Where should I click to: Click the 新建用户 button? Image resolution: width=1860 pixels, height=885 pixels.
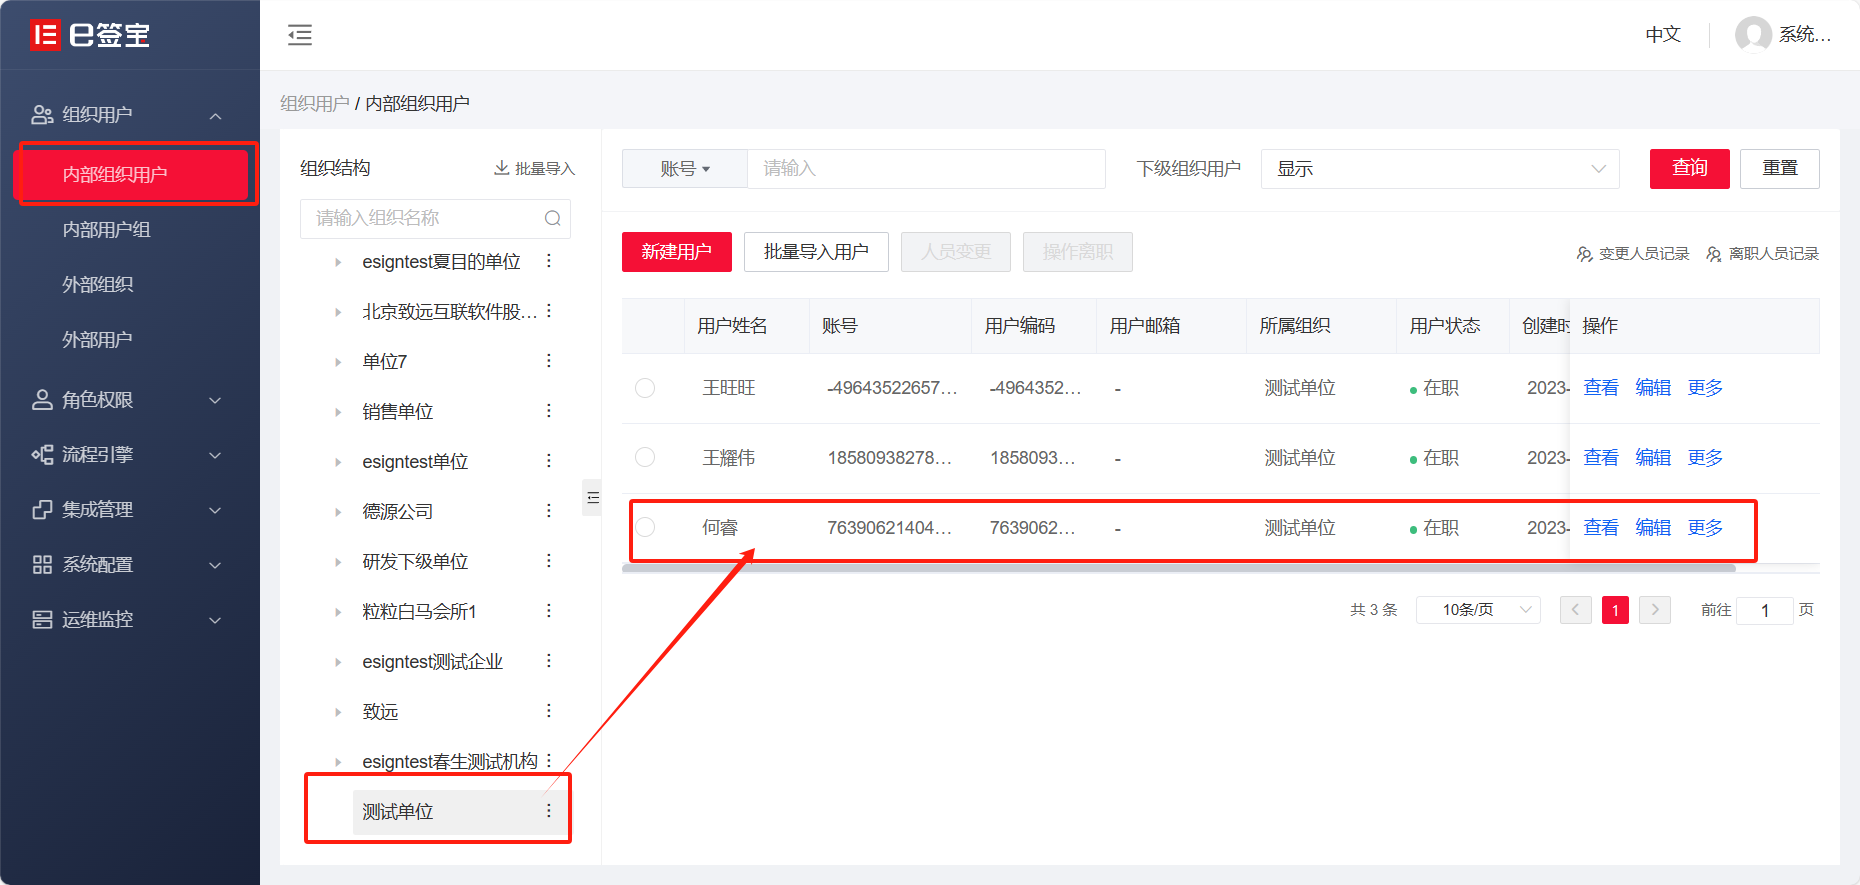pyautogui.click(x=677, y=252)
